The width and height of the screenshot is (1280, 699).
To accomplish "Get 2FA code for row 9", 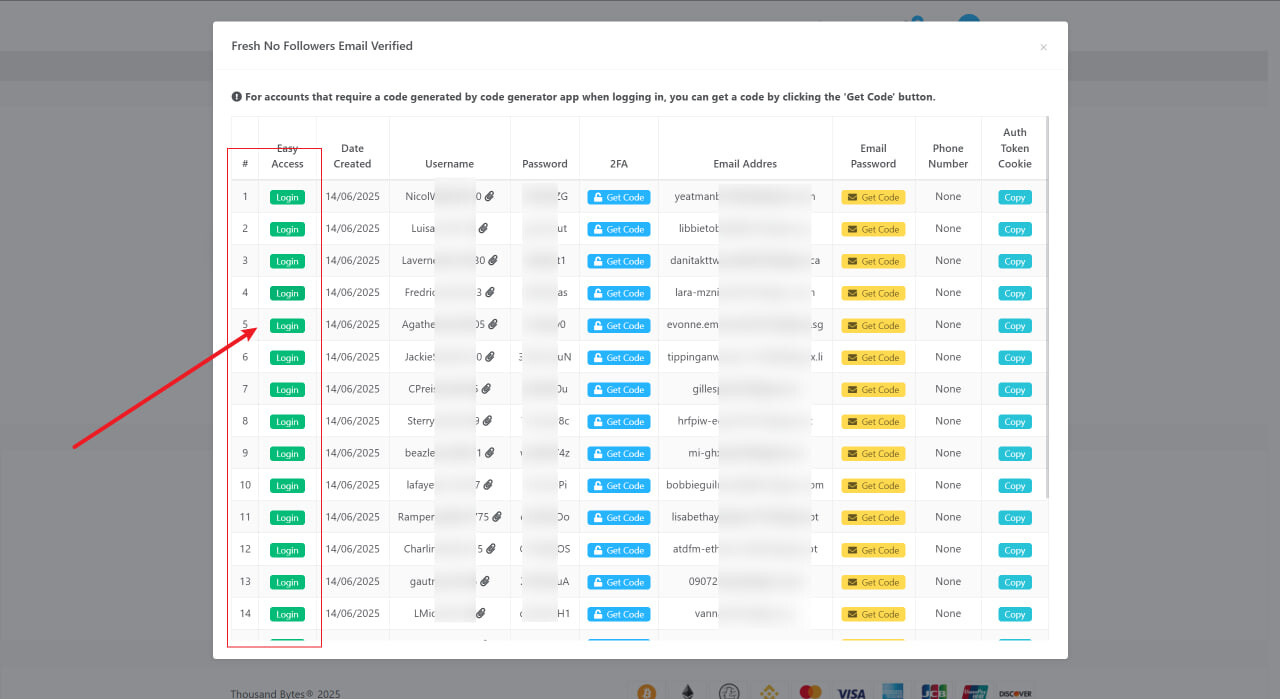I will point(619,453).
